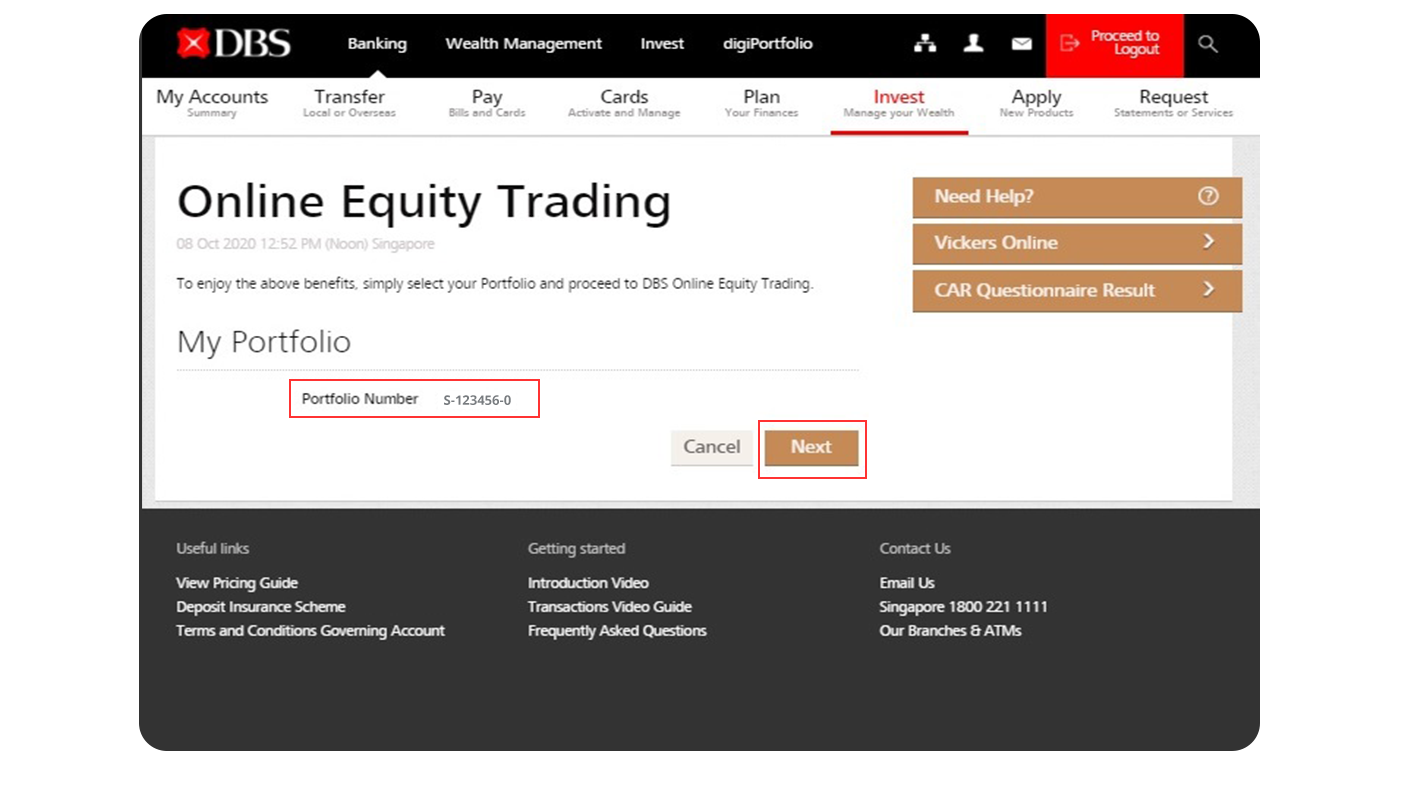Open Pay Bills and Cards tab
This screenshot has width=1406, height=810.
[x=487, y=103]
